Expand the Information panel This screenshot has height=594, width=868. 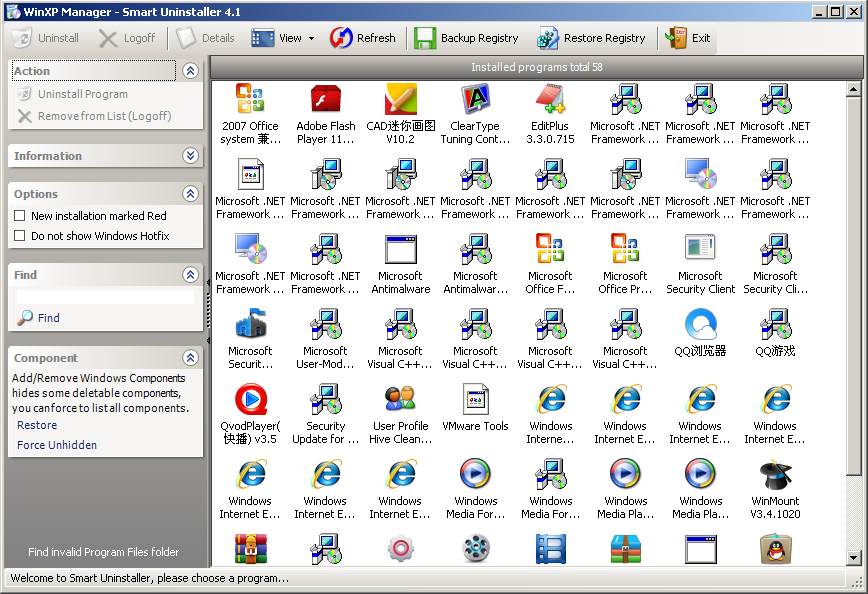point(191,156)
